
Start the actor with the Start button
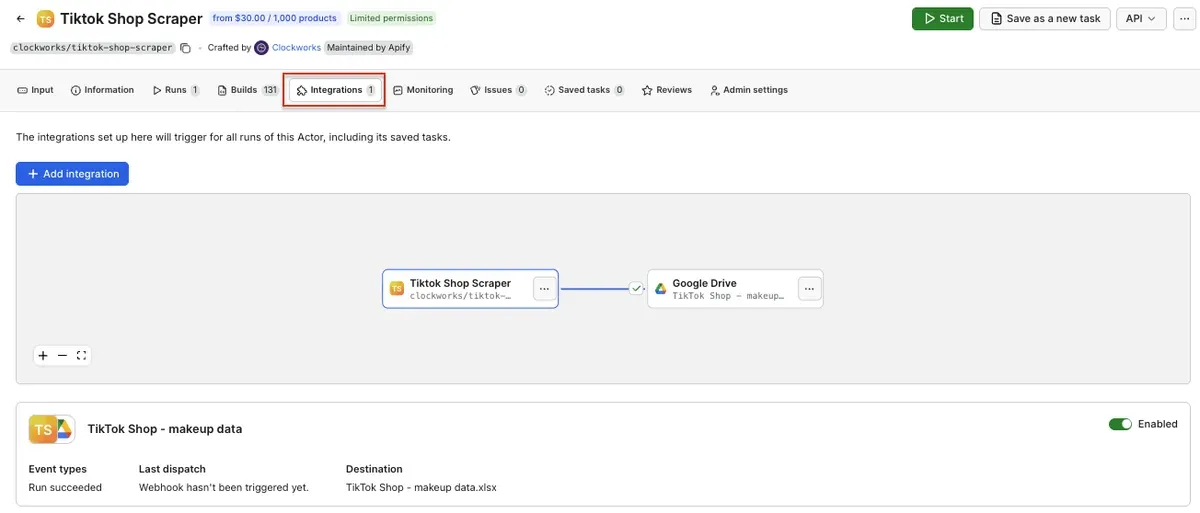tap(942, 18)
